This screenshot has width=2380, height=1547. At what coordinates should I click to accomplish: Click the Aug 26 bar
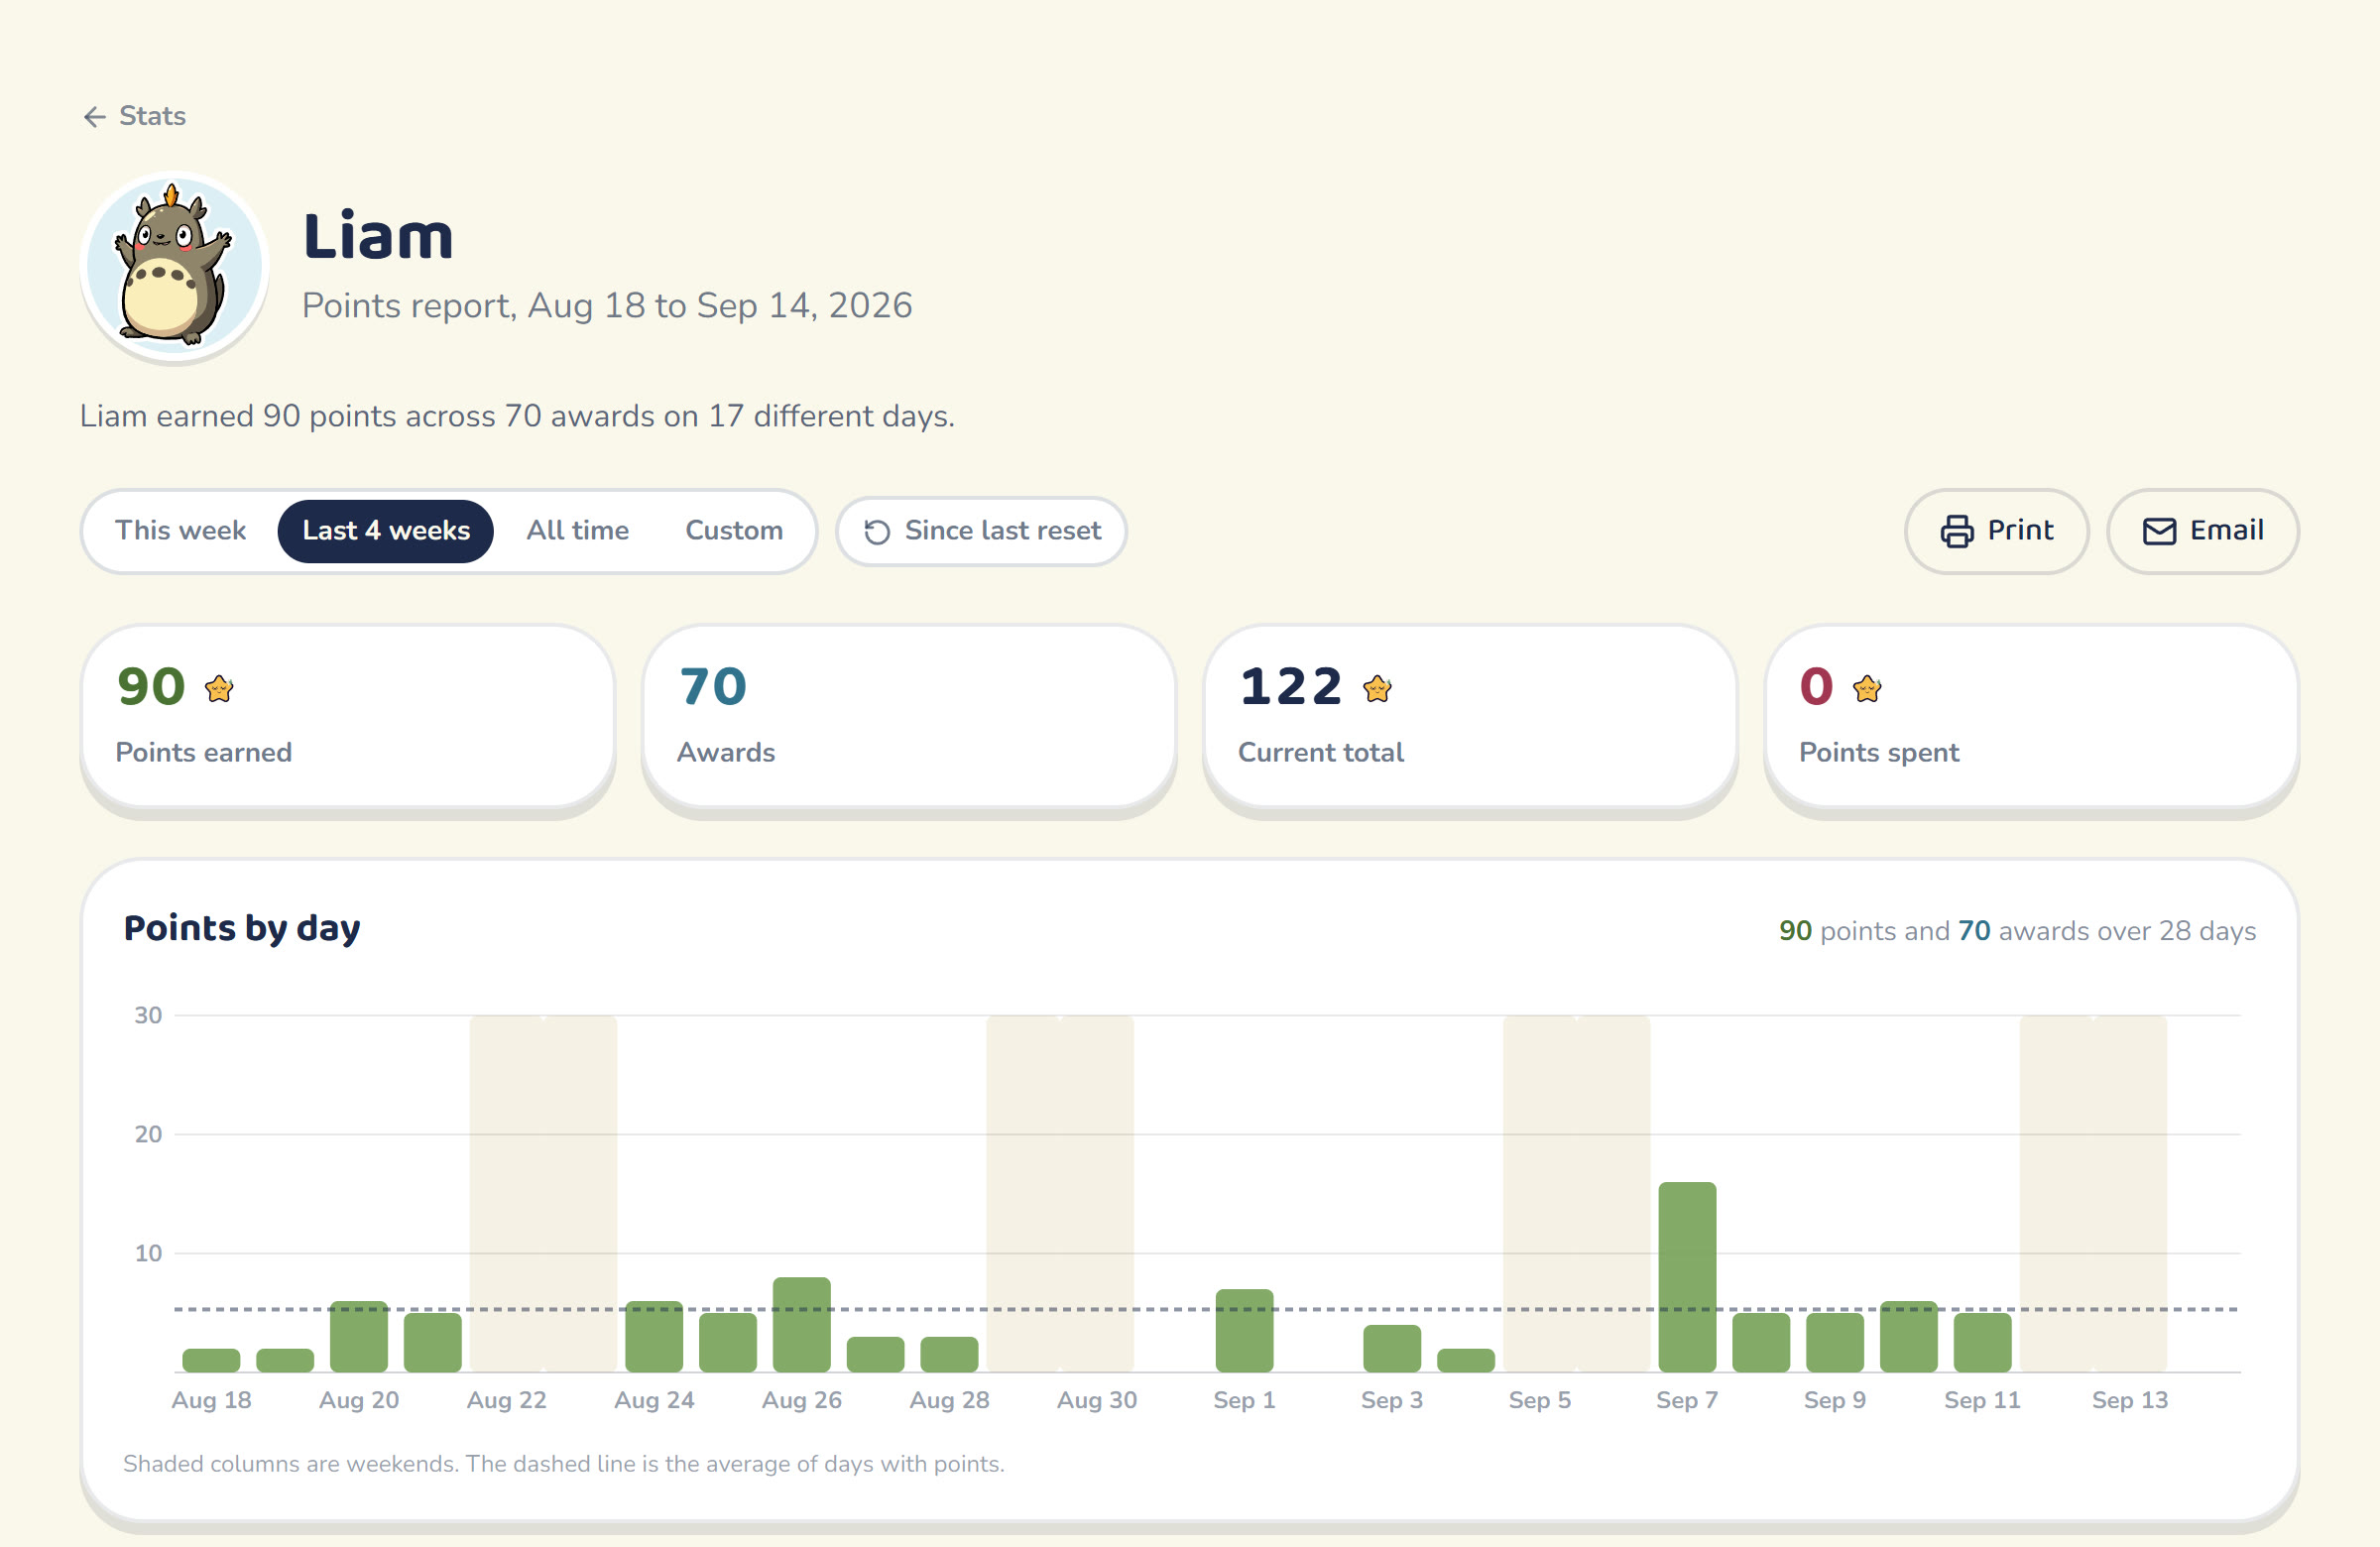pos(801,1324)
